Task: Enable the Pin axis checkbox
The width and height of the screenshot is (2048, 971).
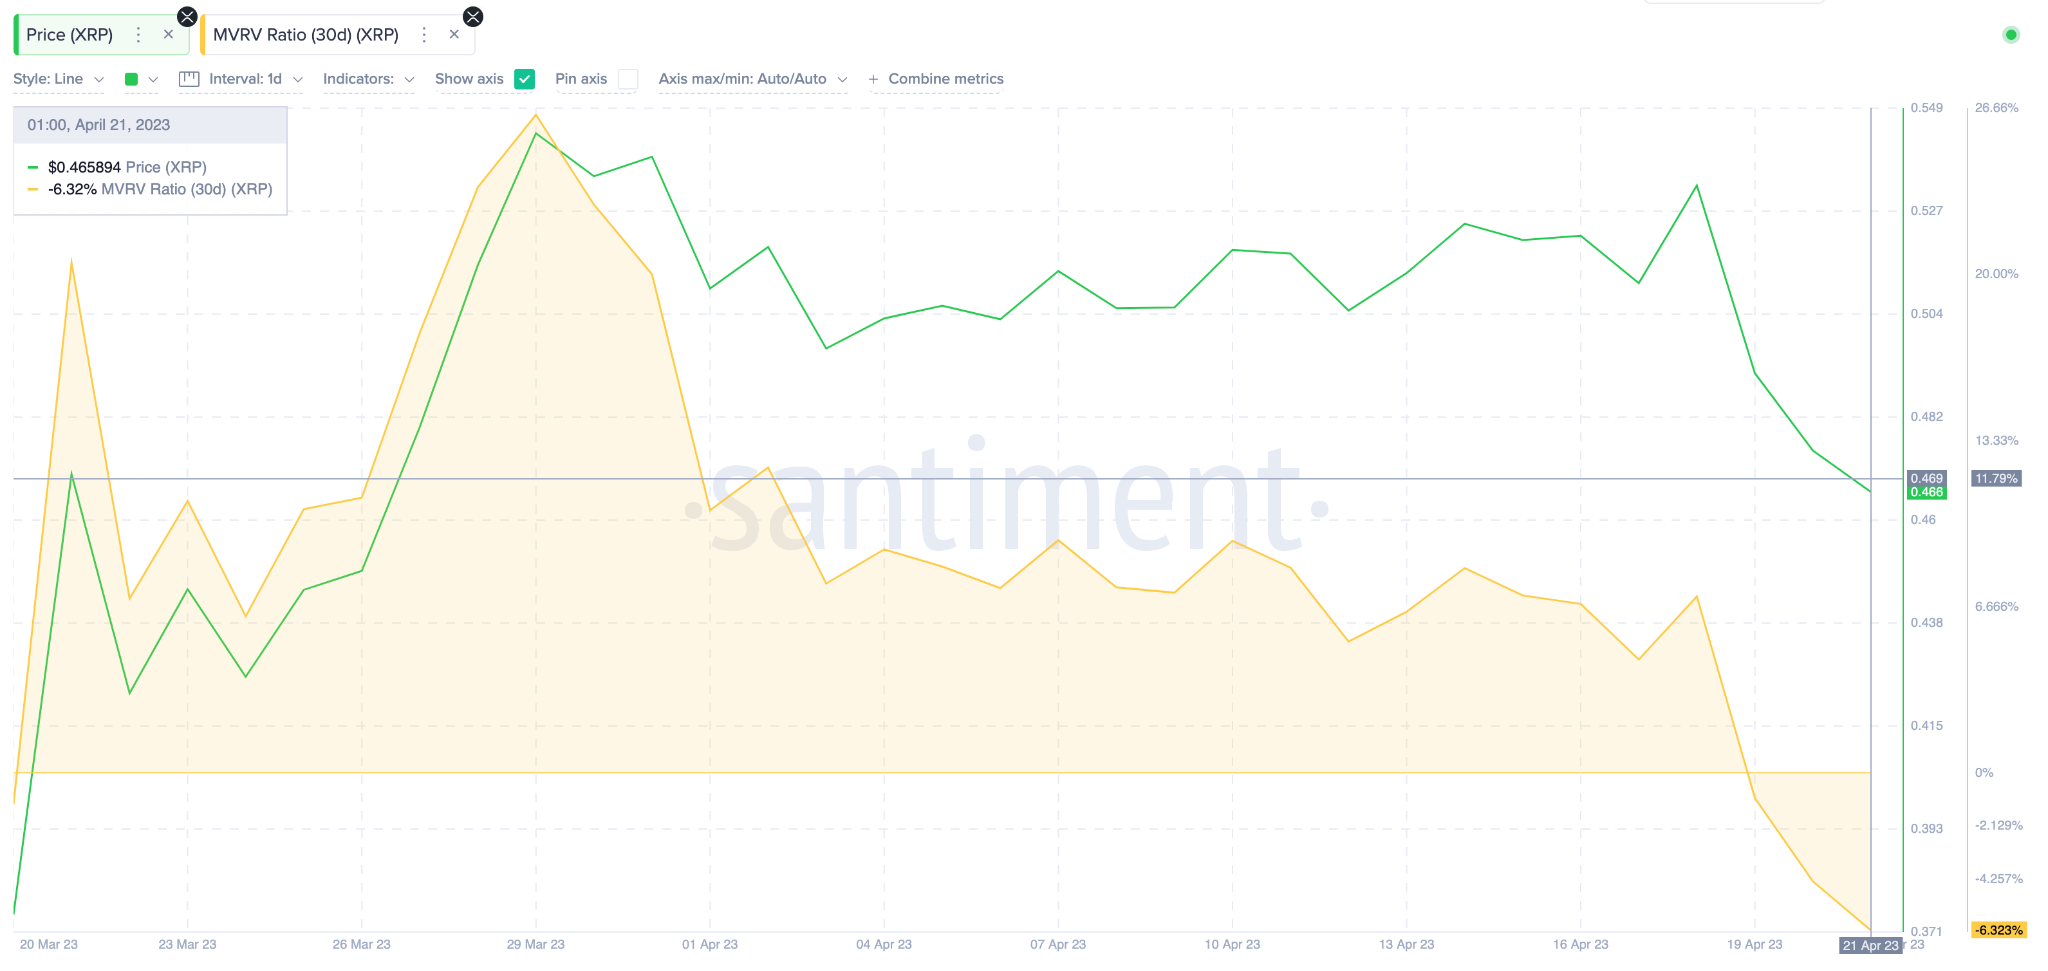Action: [x=628, y=79]
